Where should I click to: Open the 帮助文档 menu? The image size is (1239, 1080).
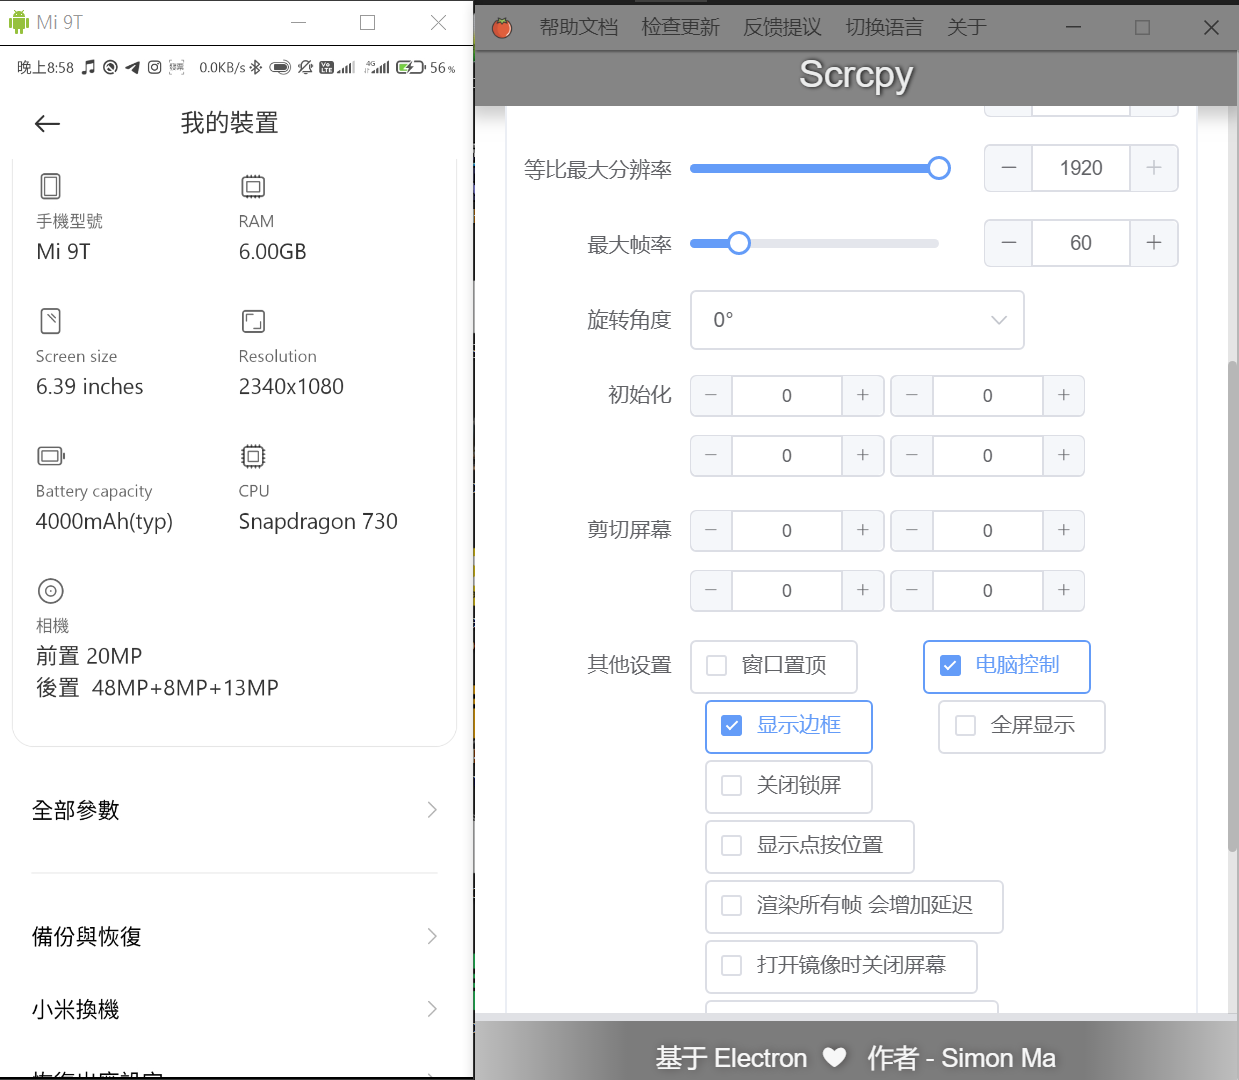point(579,27)
